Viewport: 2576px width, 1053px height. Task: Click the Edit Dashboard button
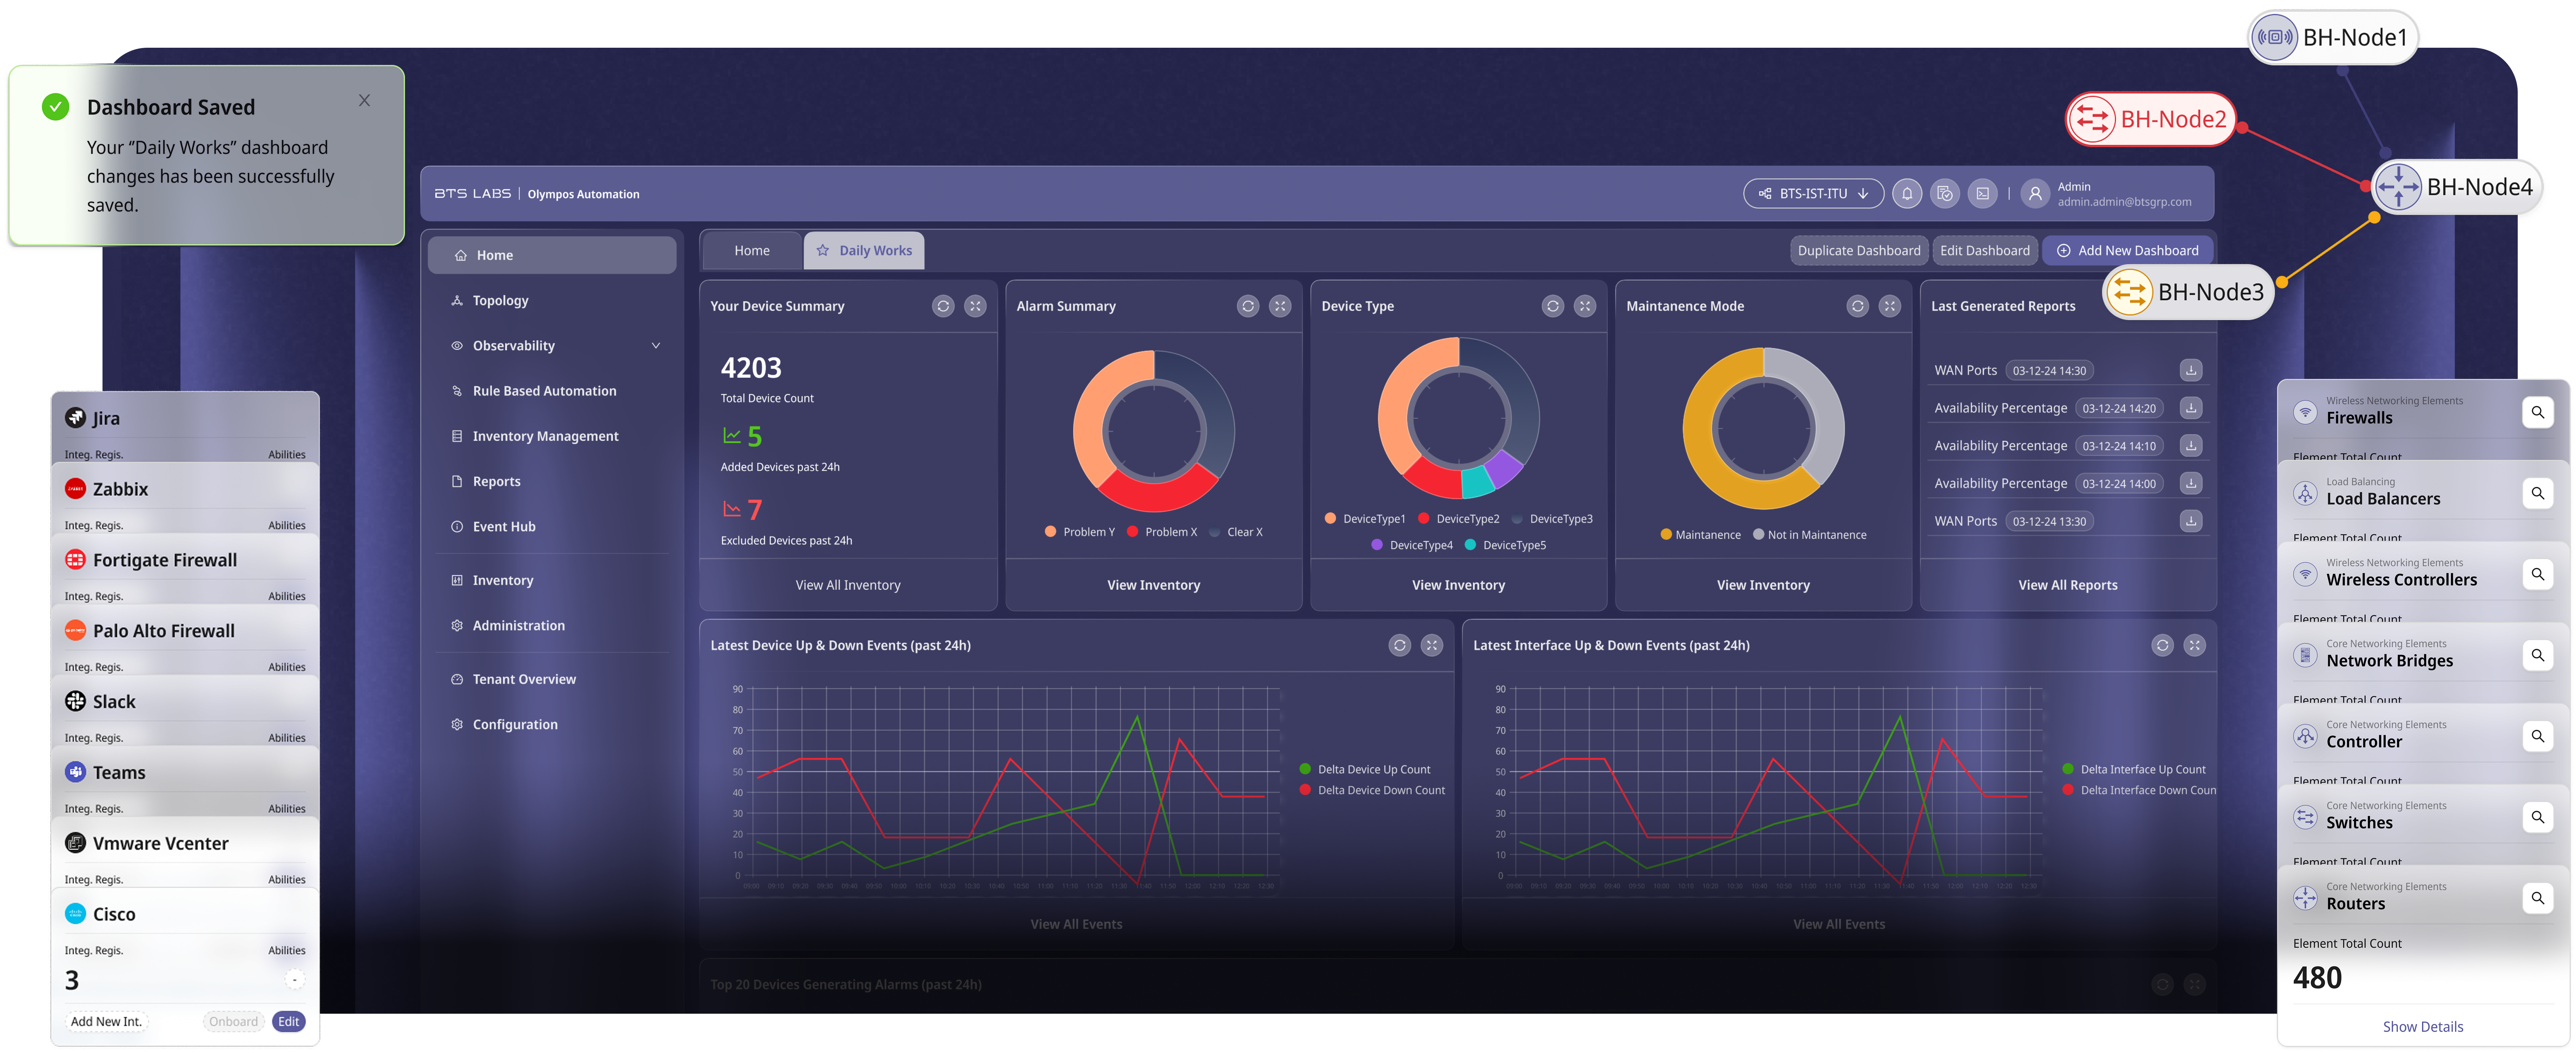tap(1984, 251)
